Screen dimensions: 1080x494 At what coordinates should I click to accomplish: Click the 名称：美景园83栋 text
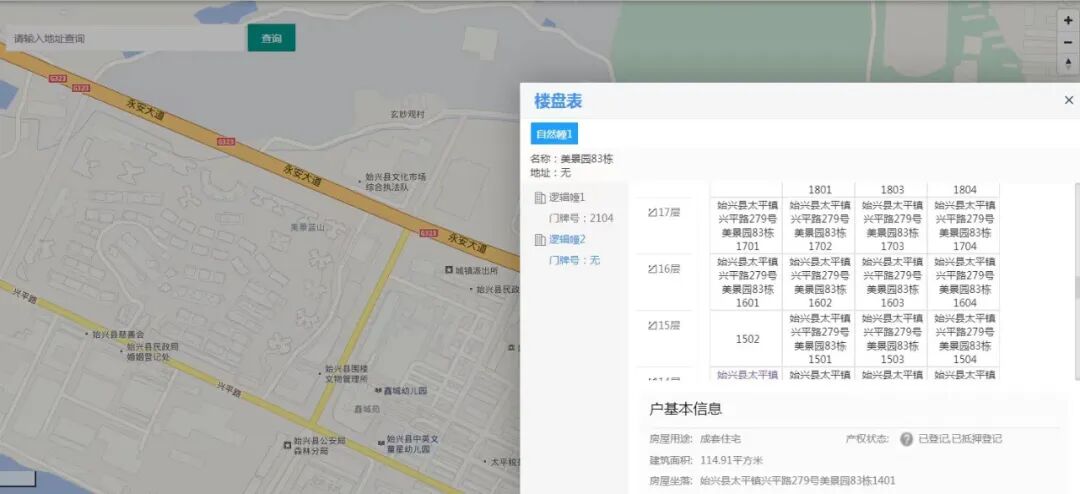coord(572,158)
